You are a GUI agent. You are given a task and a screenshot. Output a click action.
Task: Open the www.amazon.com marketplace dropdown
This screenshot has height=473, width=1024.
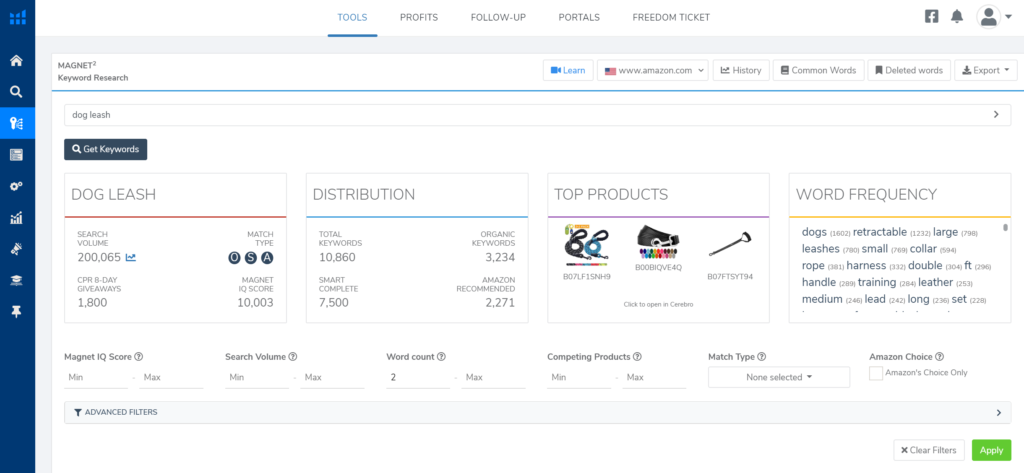[652, 71]
